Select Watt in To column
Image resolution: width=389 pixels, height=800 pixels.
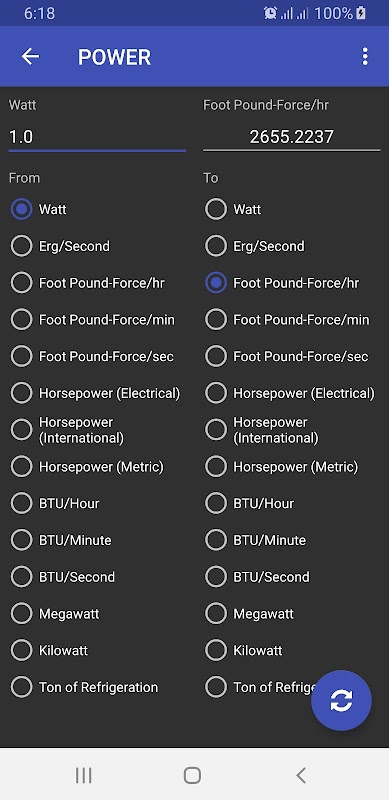pyautogui.click(x=233, y=210)
